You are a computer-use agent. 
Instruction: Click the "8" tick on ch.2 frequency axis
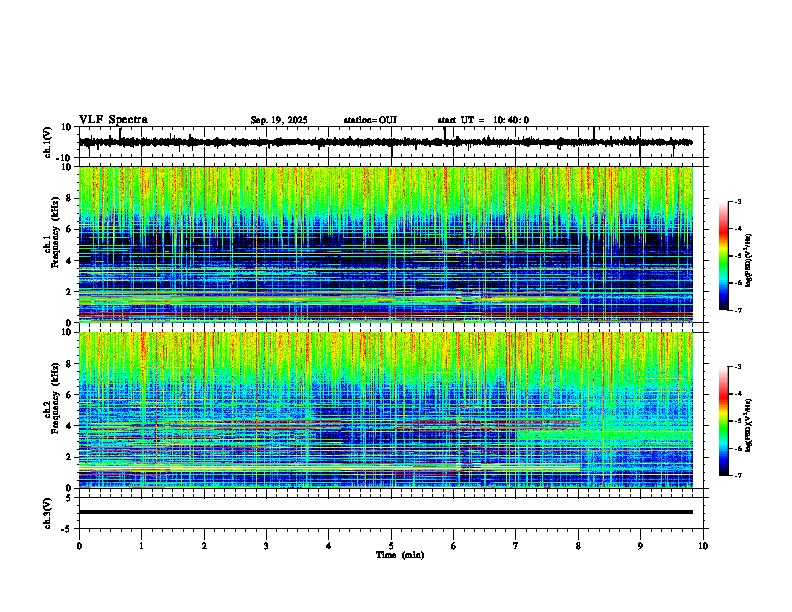click(70, 364)
